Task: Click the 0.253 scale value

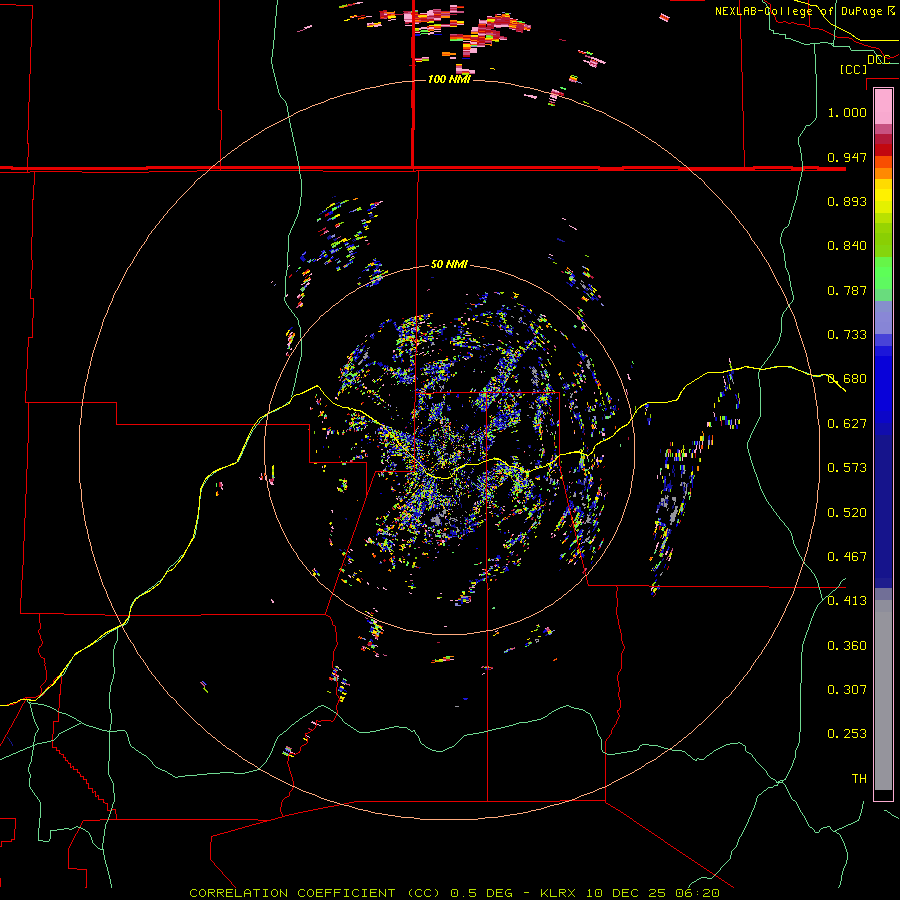Action: click(847, 734)
